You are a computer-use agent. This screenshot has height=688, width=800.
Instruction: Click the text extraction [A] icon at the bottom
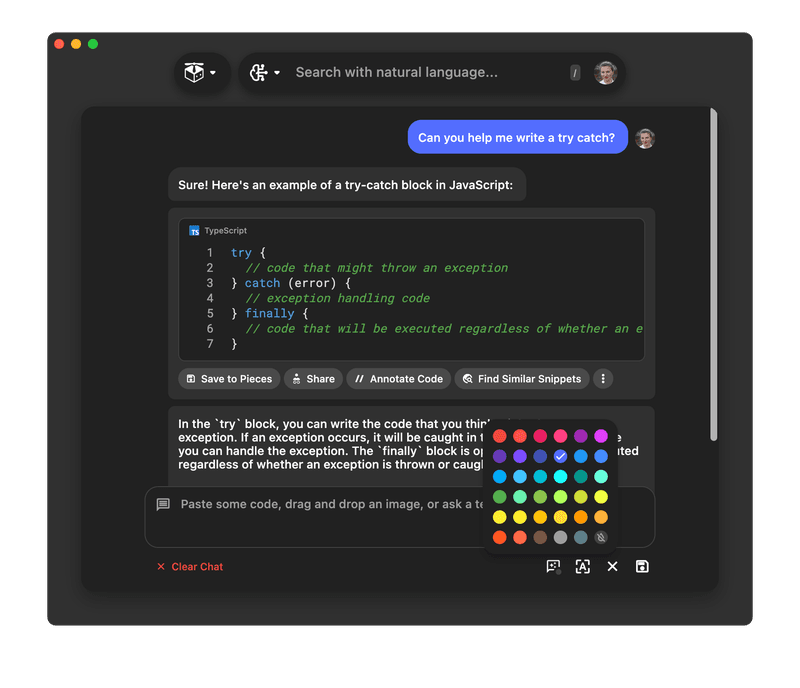[x=583, y=566]
